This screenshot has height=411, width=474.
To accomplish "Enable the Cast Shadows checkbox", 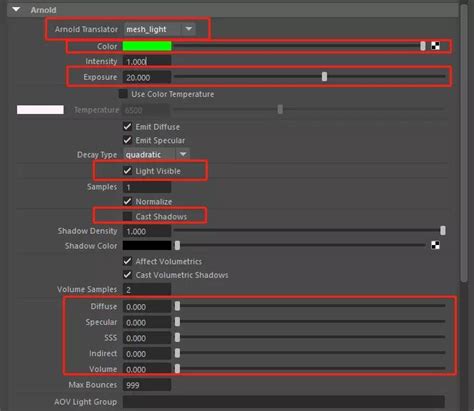I will (x=127, y=216).
